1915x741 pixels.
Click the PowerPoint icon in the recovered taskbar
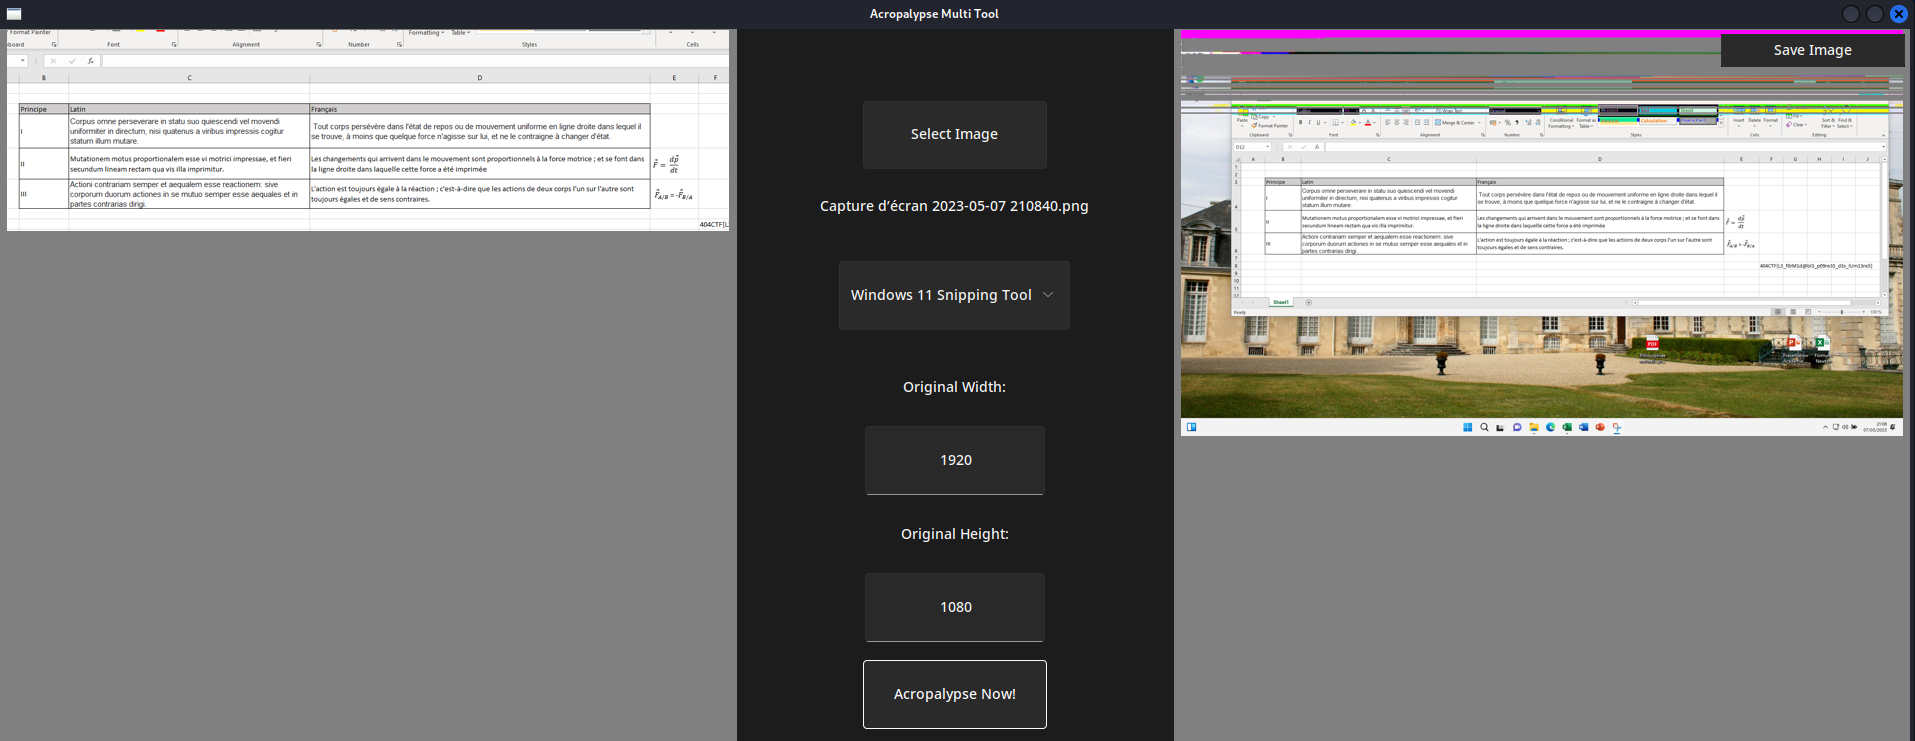[x=1600, y=427]
